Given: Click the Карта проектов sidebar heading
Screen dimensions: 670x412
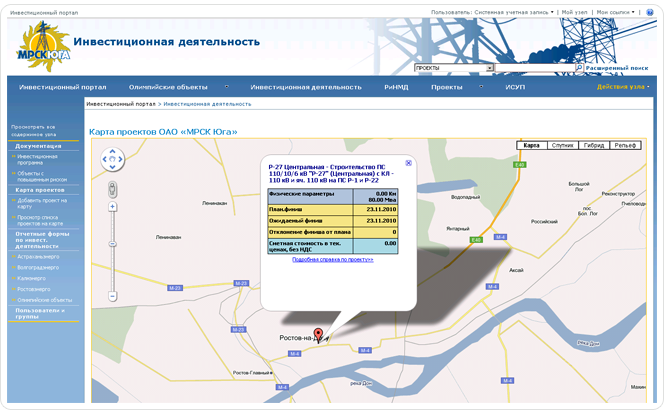Looking at the screenshot, I should coord(40,190).
